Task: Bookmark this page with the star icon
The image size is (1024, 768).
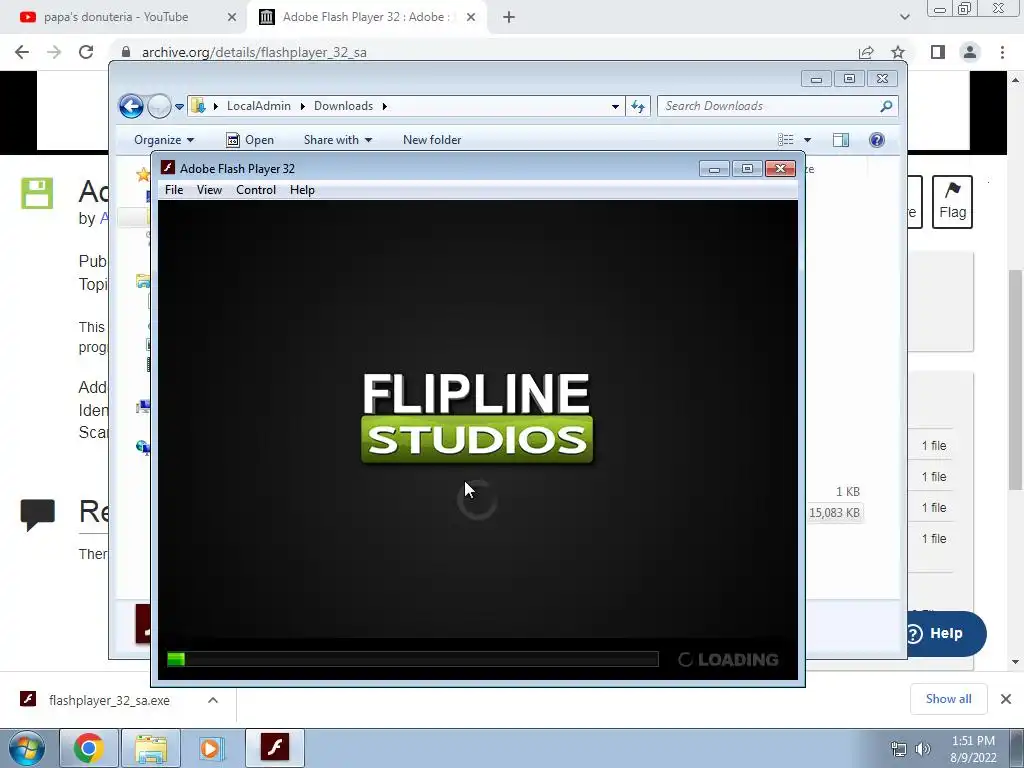Action: click(898, 52)
